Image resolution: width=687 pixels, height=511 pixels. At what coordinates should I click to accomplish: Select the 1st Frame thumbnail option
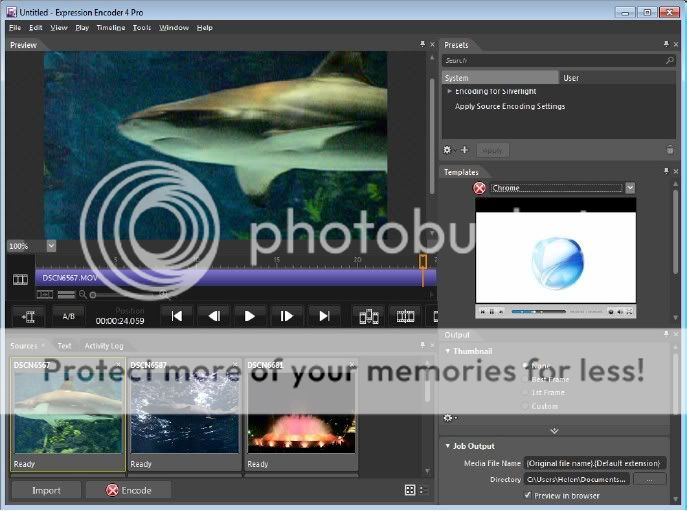(525, 393)
